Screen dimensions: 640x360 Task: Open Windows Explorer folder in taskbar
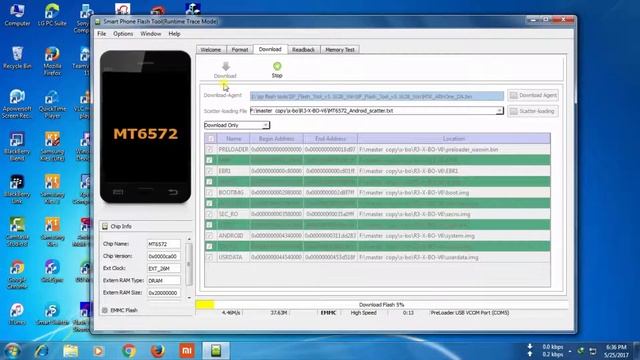(71, 351)
